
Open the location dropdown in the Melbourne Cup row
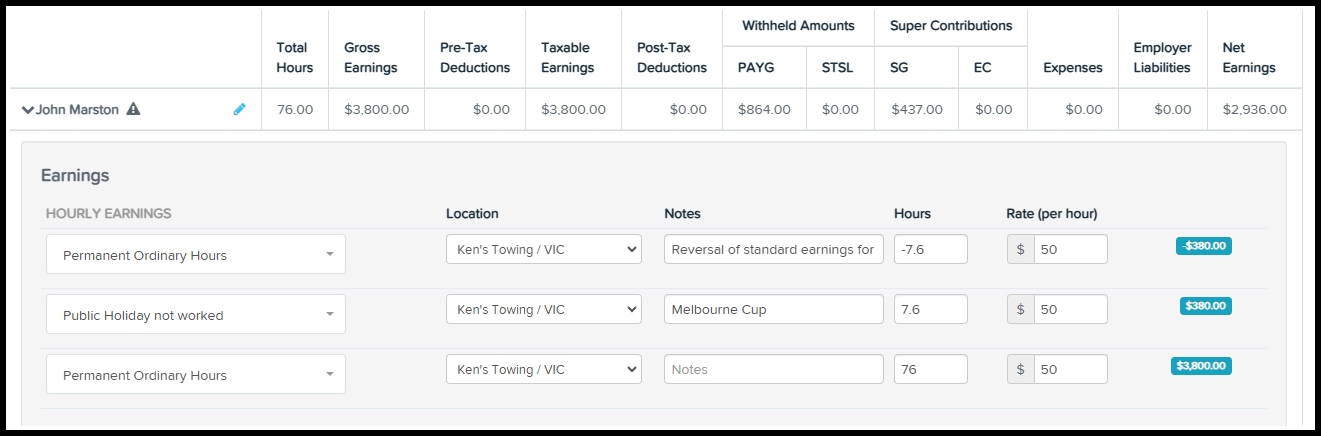(543, 309)
